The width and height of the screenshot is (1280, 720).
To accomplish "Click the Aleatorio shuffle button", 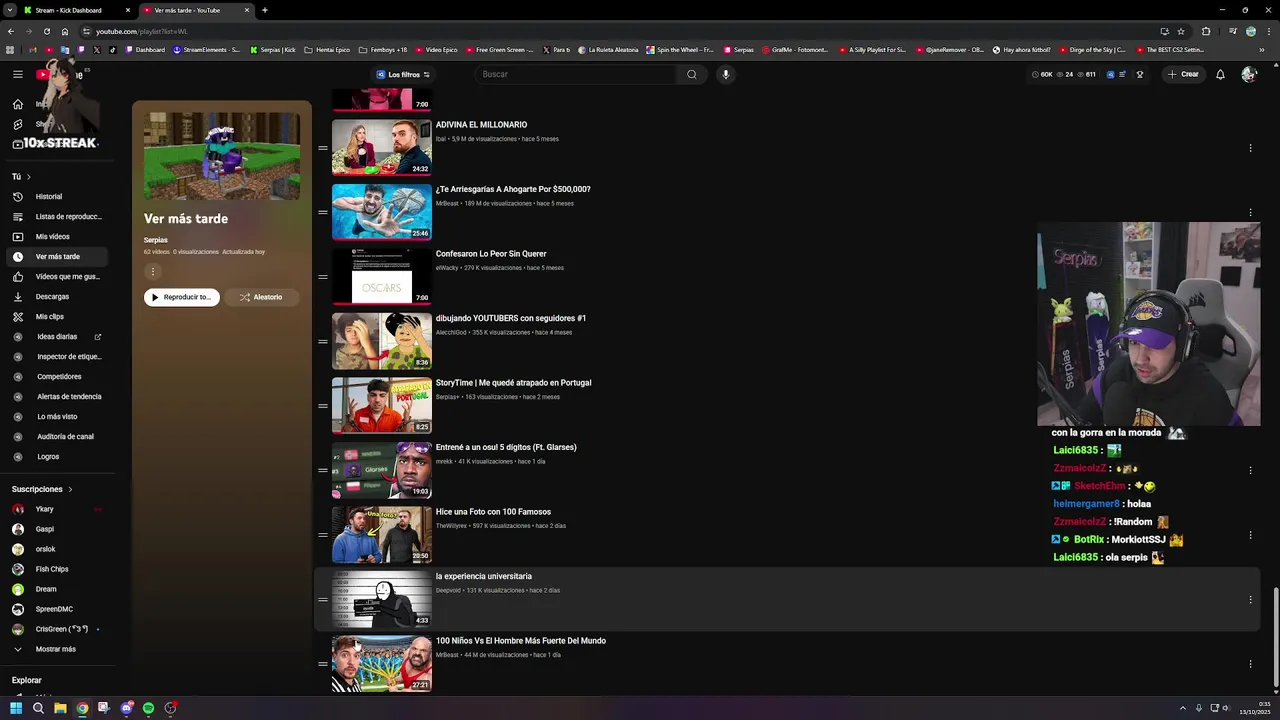I will pyautogui.click(x=261, y=297).
